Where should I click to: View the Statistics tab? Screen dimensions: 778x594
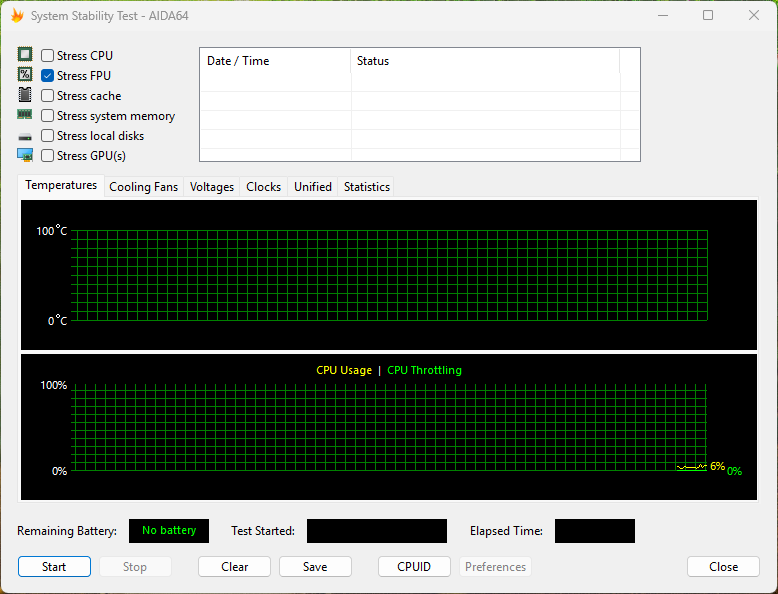(x=367, y=187)
